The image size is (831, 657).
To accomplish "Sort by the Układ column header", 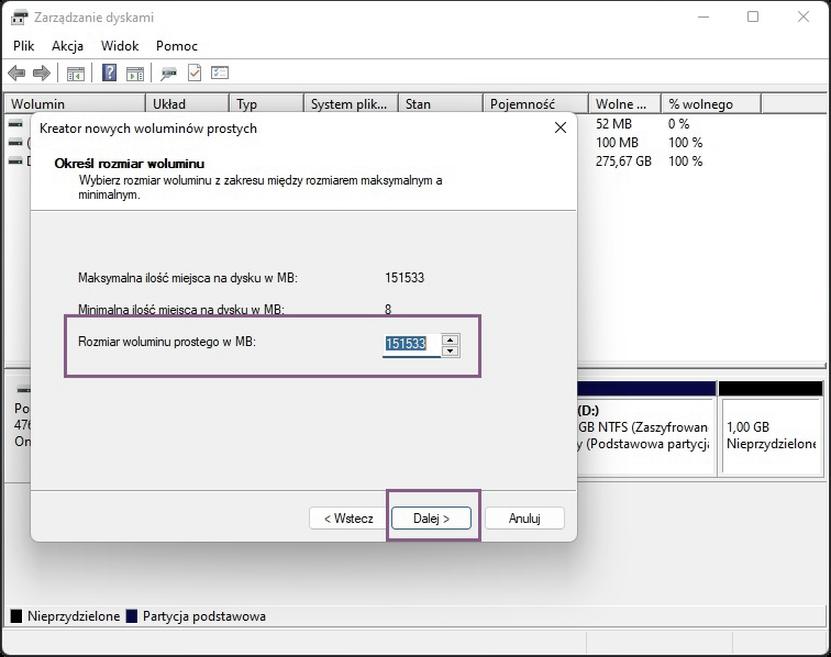I will [x=187, y=104].
